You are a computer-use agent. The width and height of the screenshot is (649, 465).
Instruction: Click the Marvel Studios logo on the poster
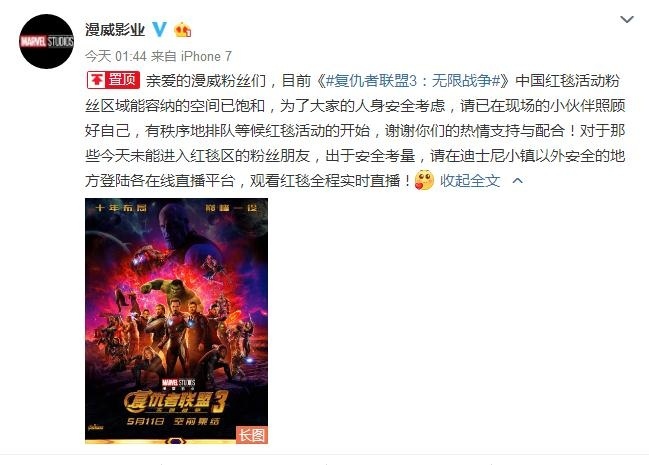[x=178, y=383]
